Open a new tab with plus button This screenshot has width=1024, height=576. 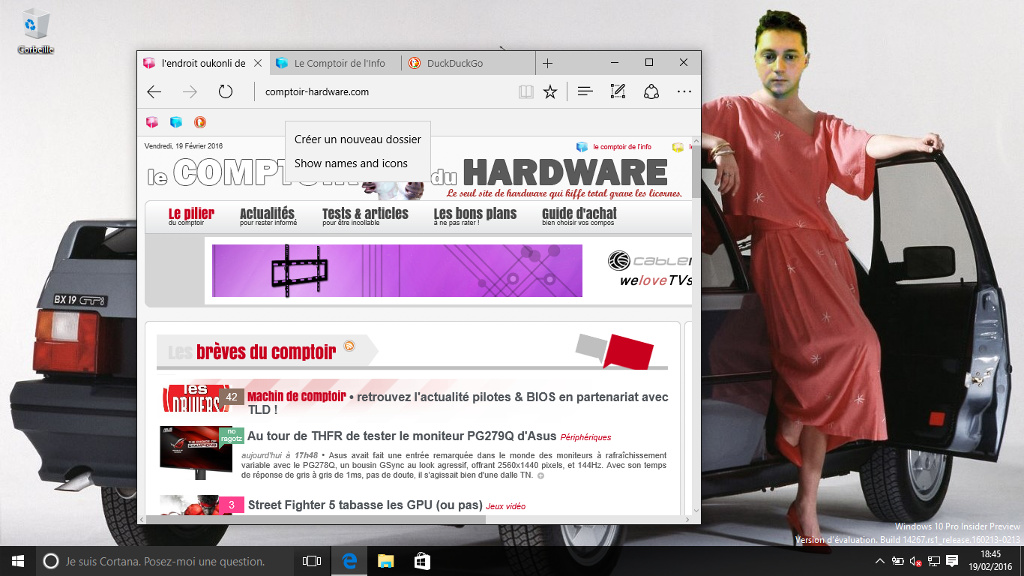pos(547,63)
